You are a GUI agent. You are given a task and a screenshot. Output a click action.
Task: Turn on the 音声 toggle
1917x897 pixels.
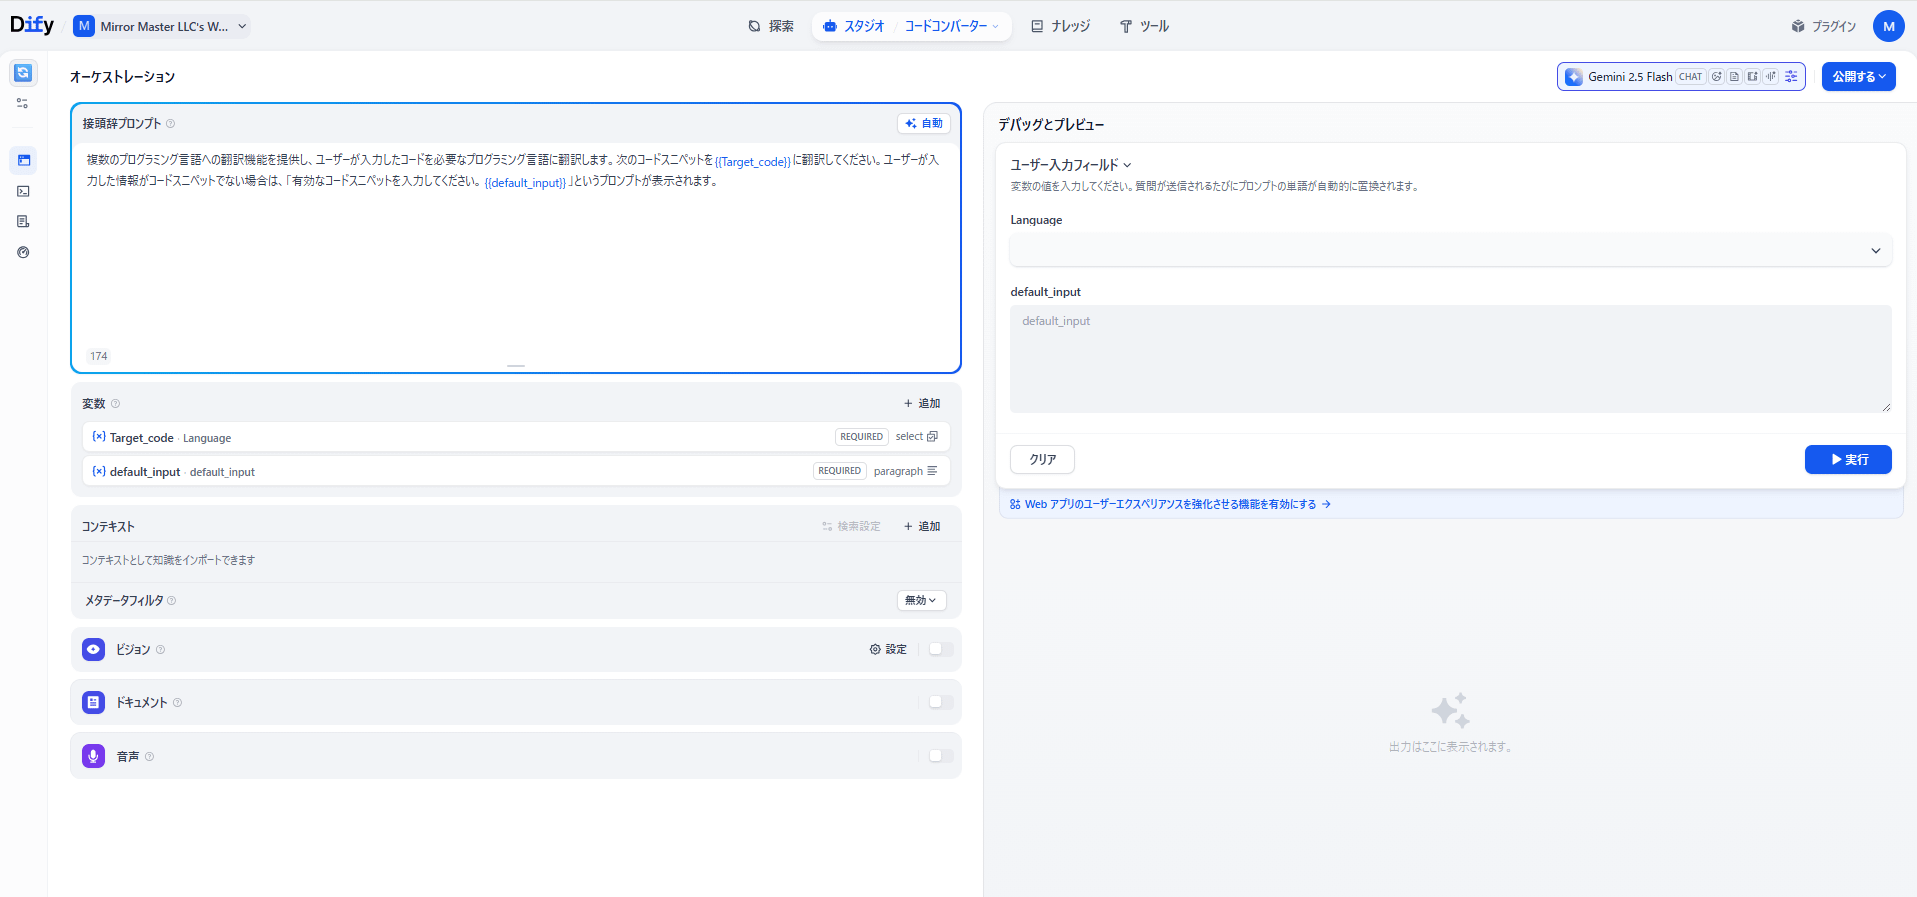pyautogui.click(x=940, y=756)
